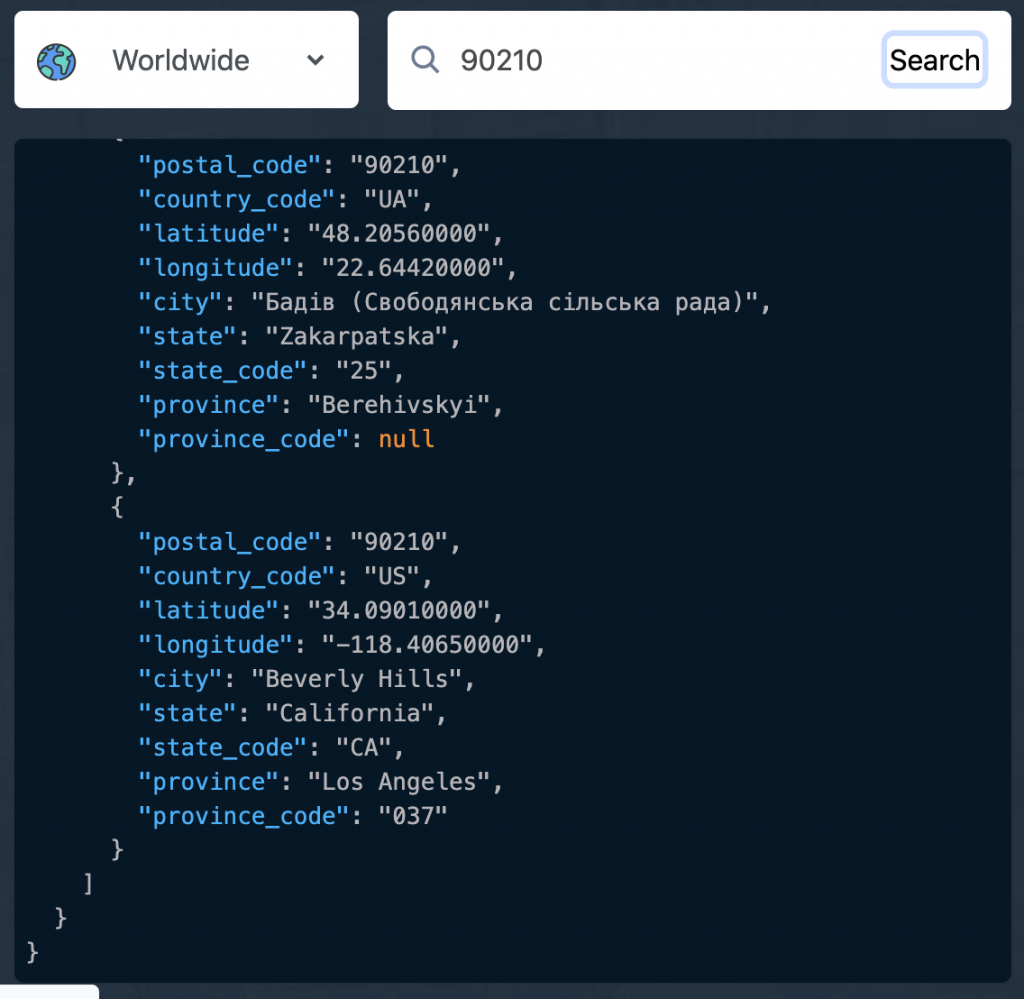Click the state_code value "25"
This screenshot has height=999, width=1024.
[364, 370]
